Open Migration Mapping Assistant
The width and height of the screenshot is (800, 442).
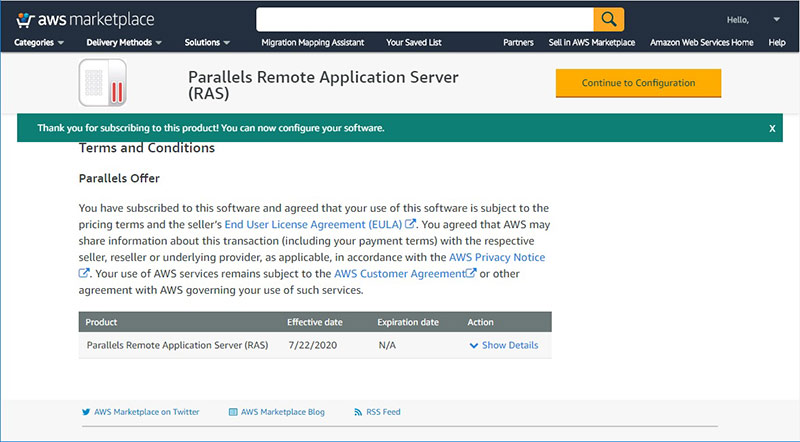[x=313, y=42]
